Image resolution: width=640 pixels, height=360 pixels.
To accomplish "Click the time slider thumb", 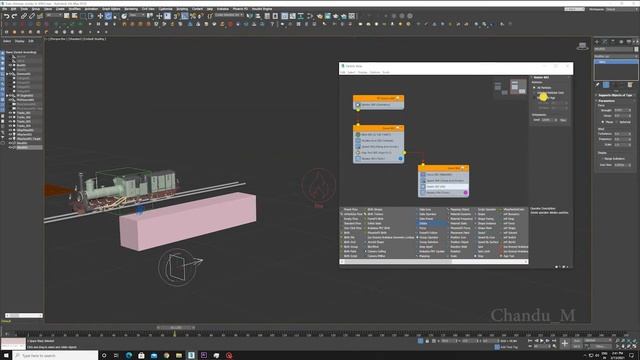I will tap(176, 327).
